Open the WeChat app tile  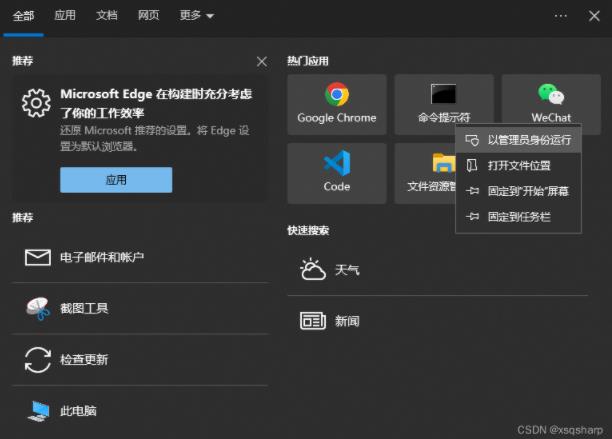[551, 105]
